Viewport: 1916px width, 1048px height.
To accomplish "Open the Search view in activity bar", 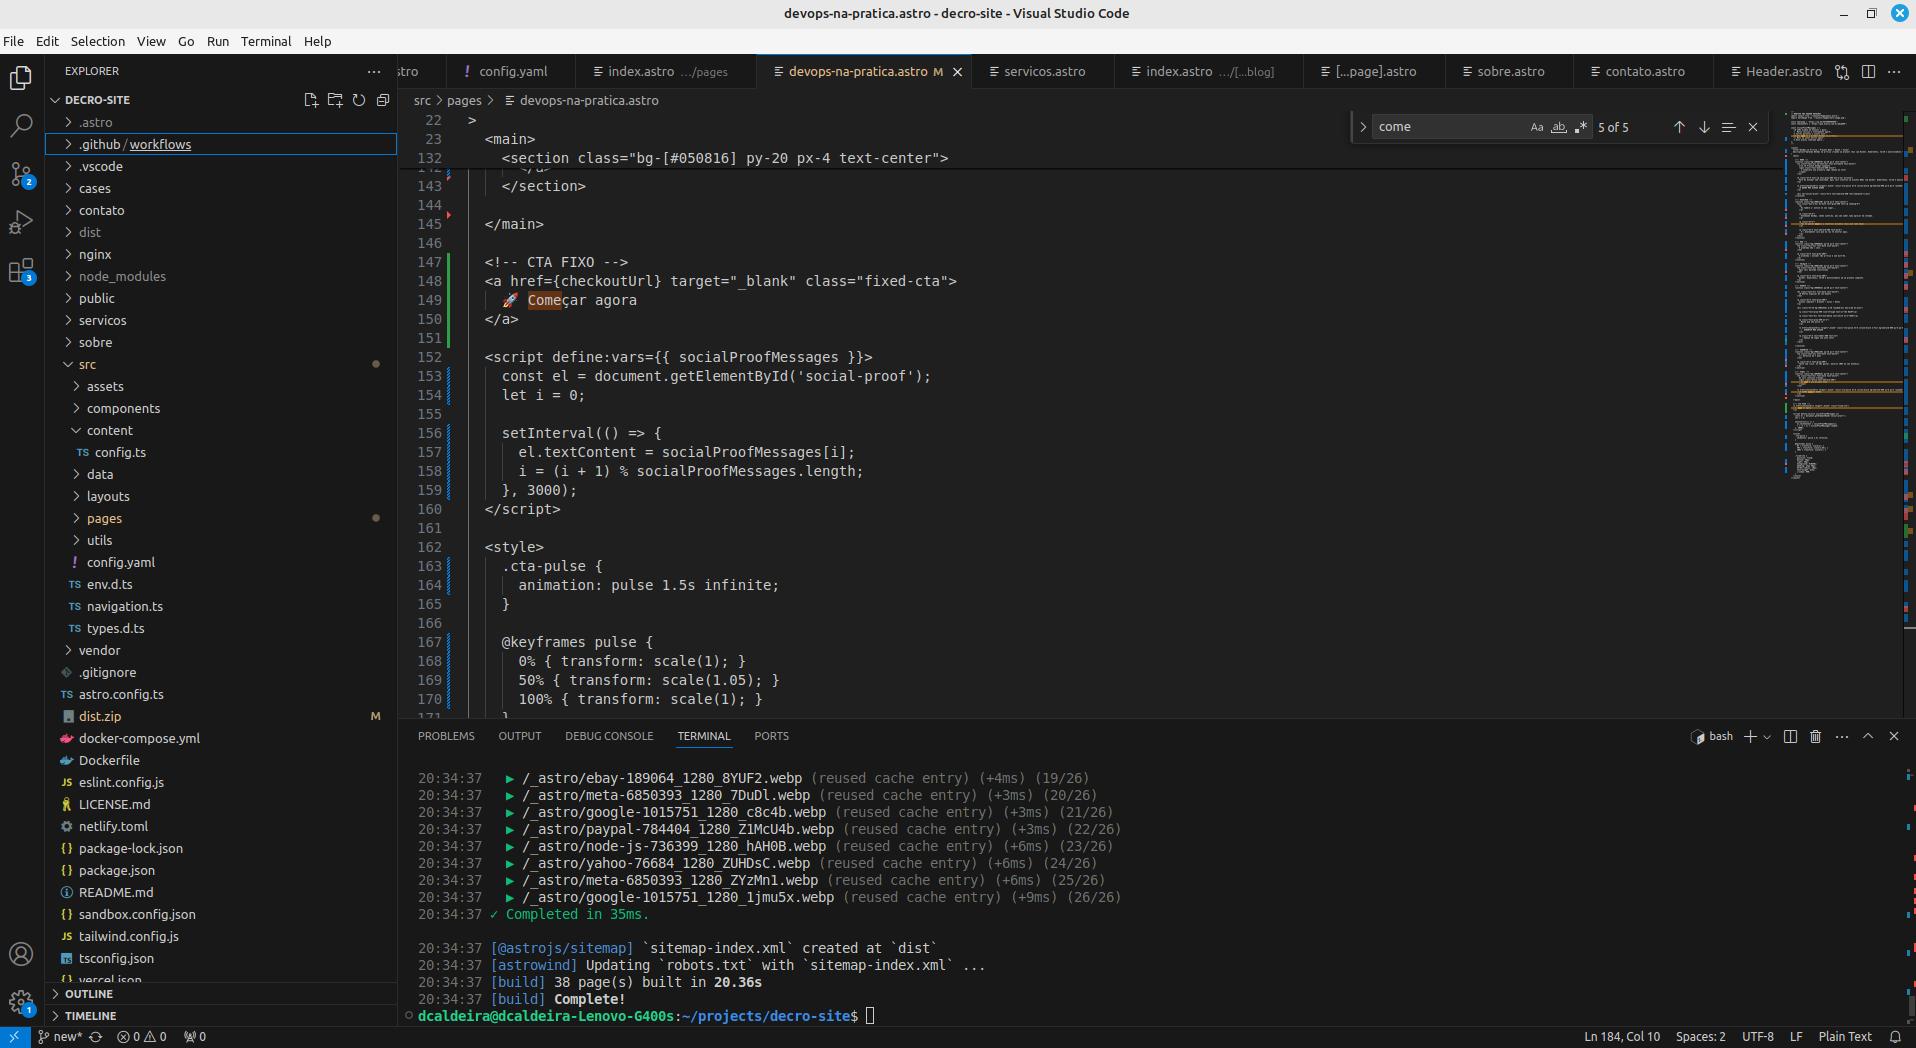I will (21, 126).
